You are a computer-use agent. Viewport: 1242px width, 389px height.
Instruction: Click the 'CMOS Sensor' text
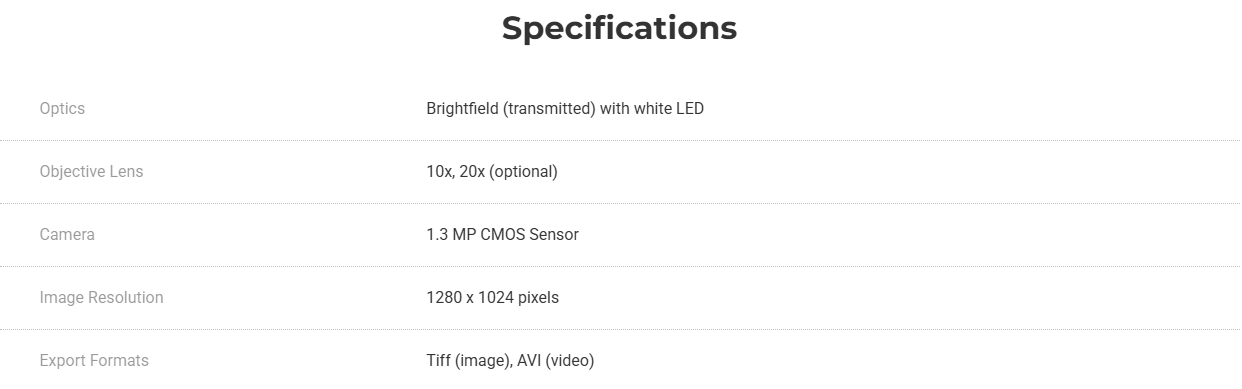coord(528,234)
